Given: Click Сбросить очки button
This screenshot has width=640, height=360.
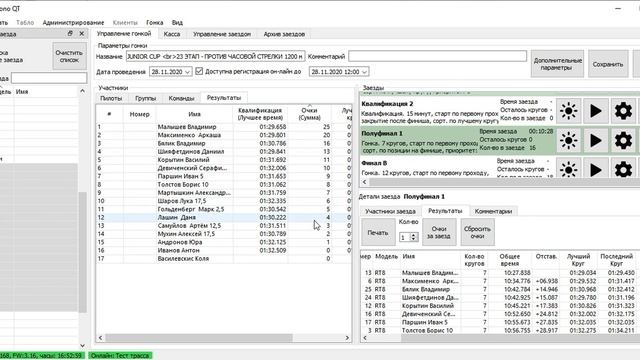Looking at the screenshot, I should [477, 232].
